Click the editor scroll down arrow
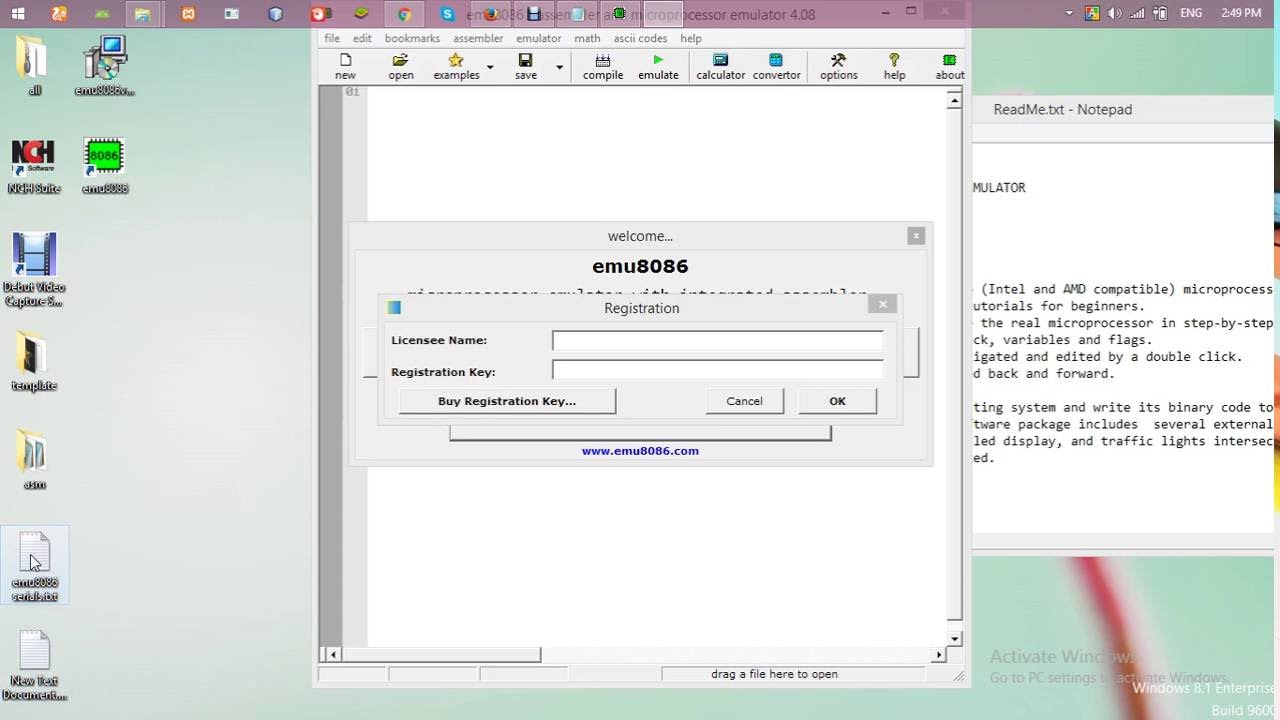Screen dimensions: 1280x720 (x=955, y=638)
